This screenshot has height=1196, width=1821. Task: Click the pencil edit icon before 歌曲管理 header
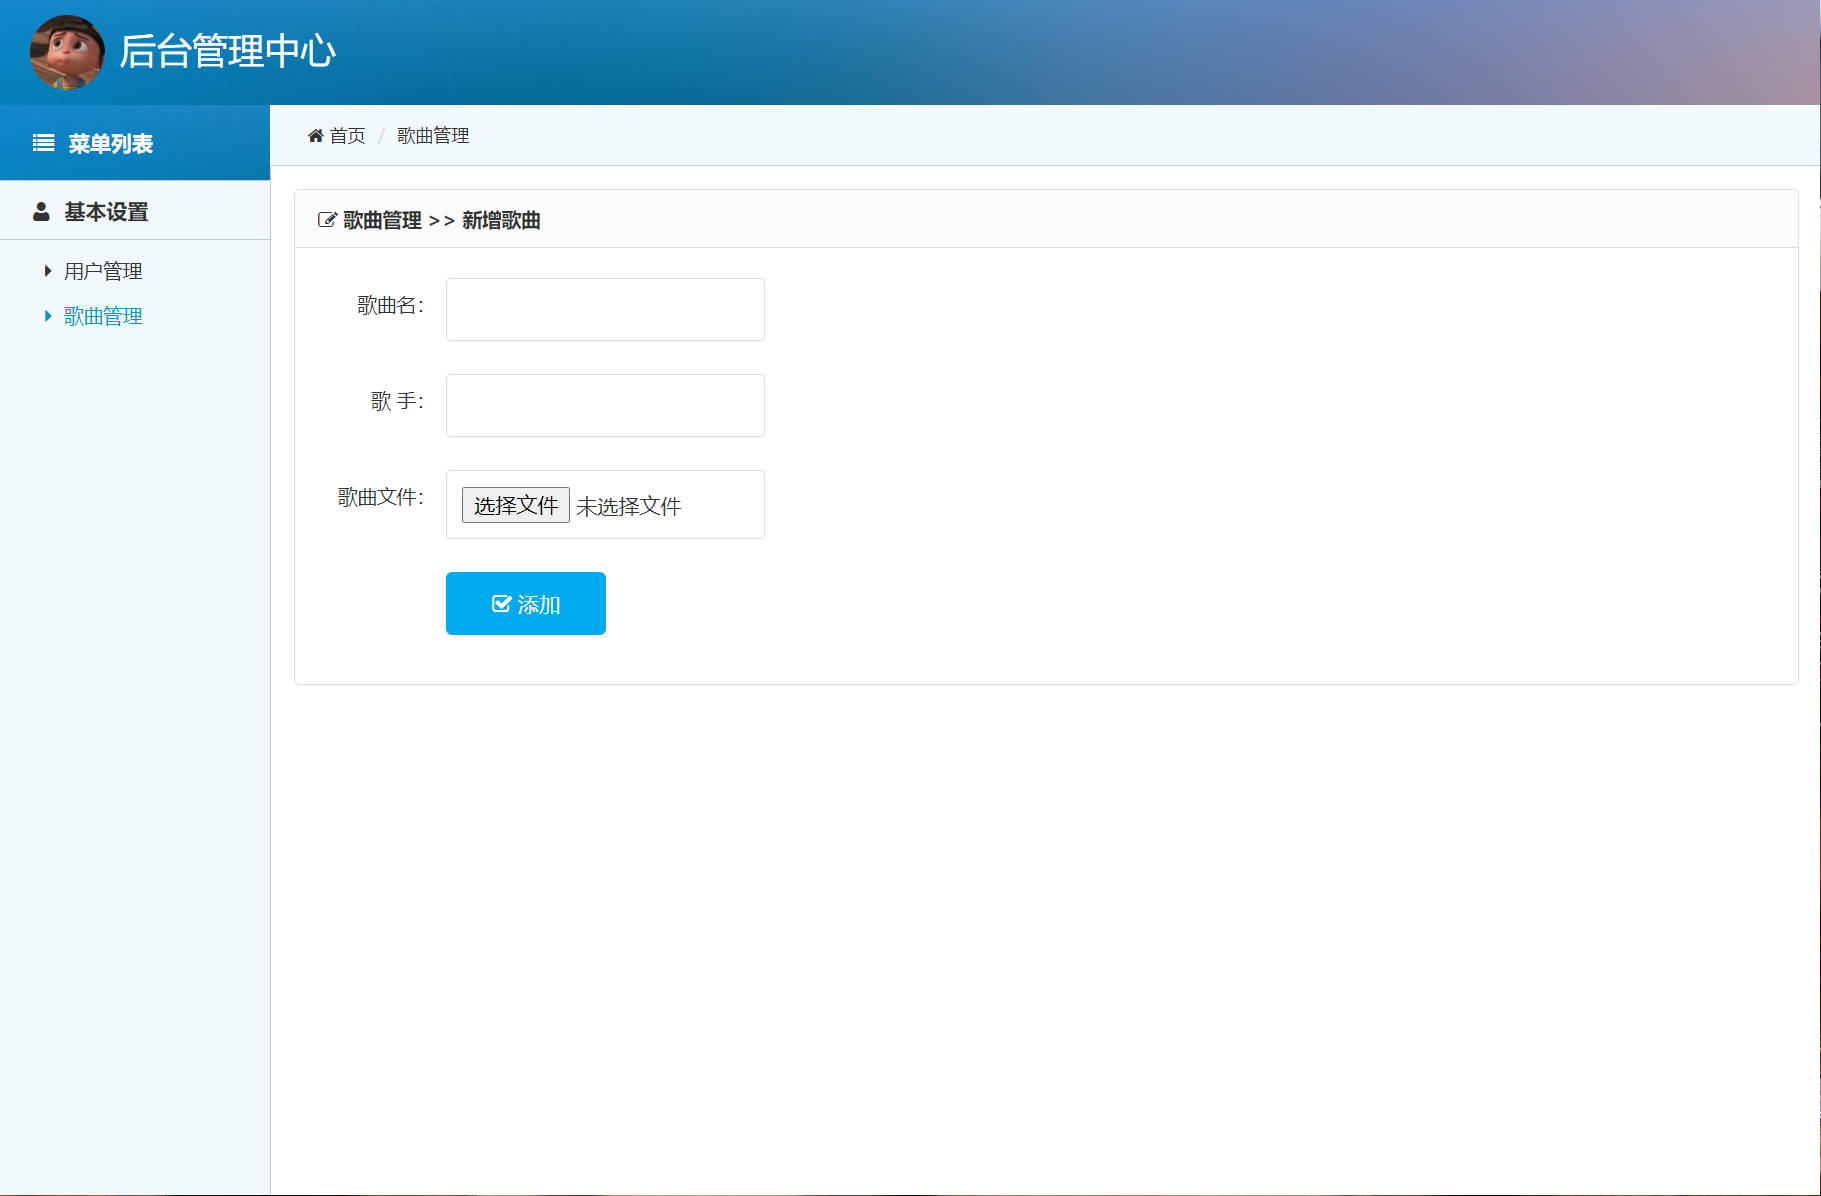point(326,220)
